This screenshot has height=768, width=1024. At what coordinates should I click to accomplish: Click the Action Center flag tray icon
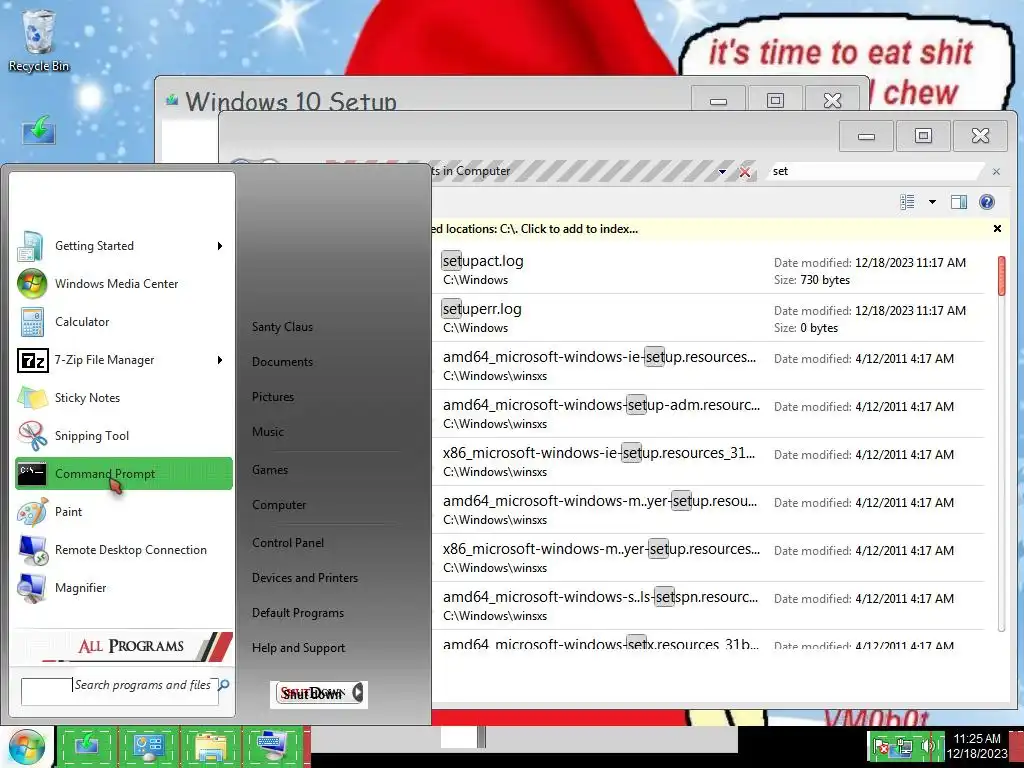click(x=881, y=746)
